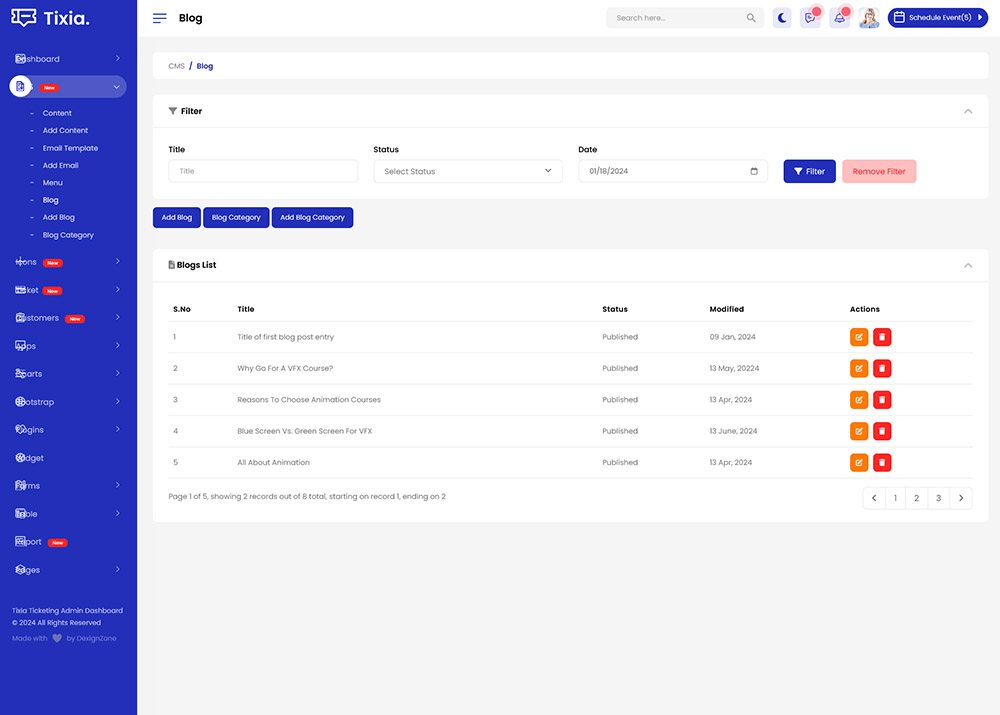Click the Remove Filter button

point(879,171)
